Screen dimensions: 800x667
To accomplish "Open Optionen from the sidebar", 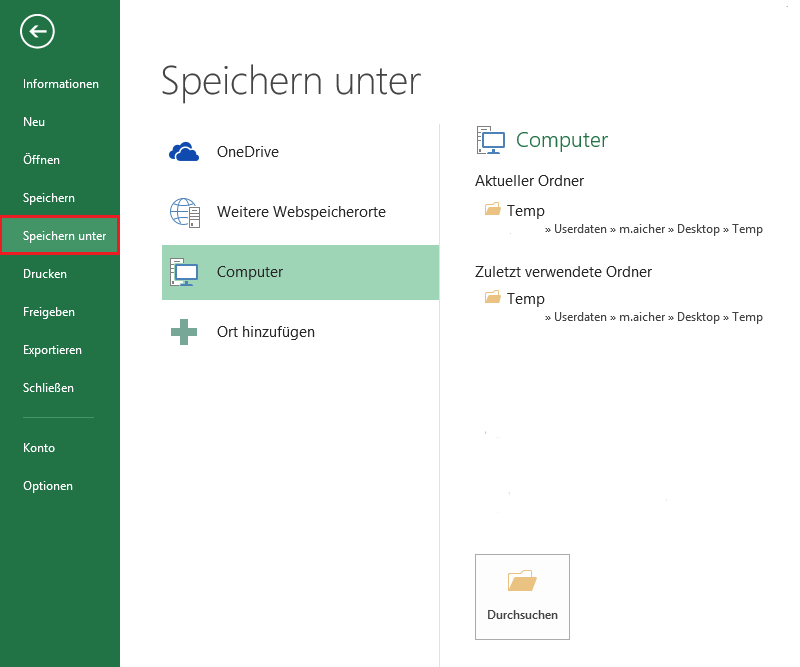I will coord(48,486).
